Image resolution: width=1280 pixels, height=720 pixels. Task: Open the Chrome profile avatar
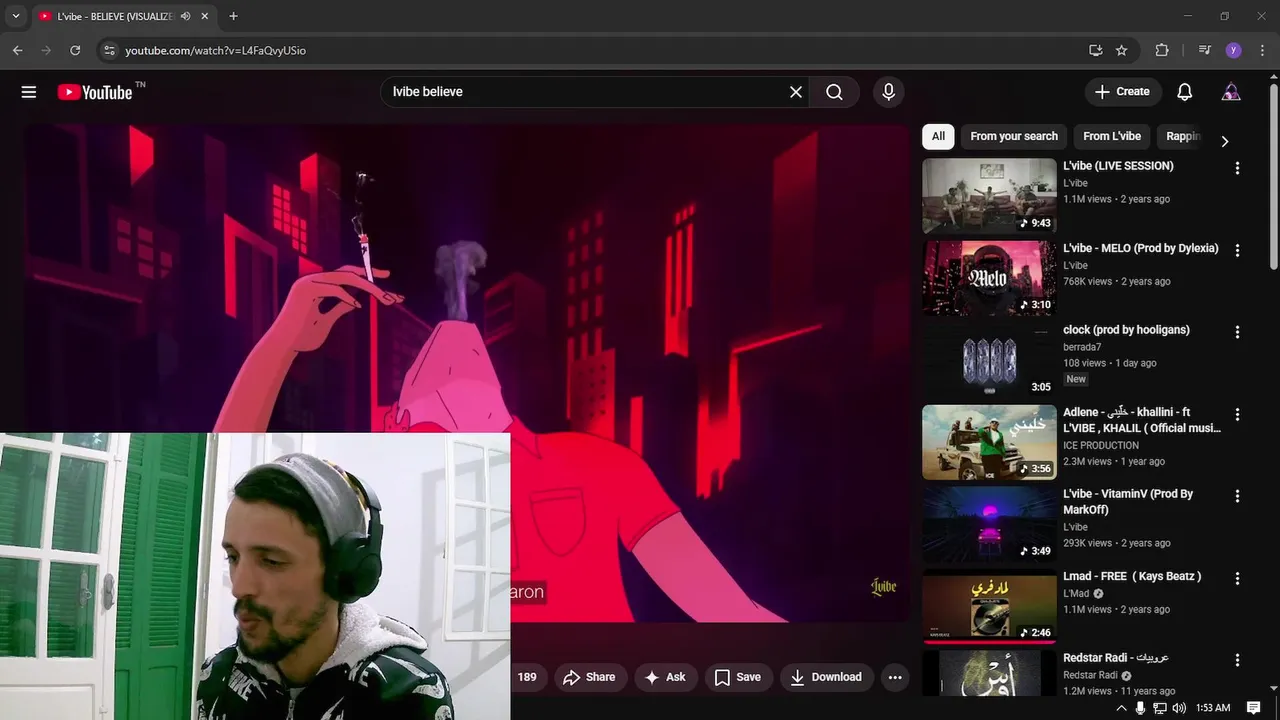tap(1233, 50)
